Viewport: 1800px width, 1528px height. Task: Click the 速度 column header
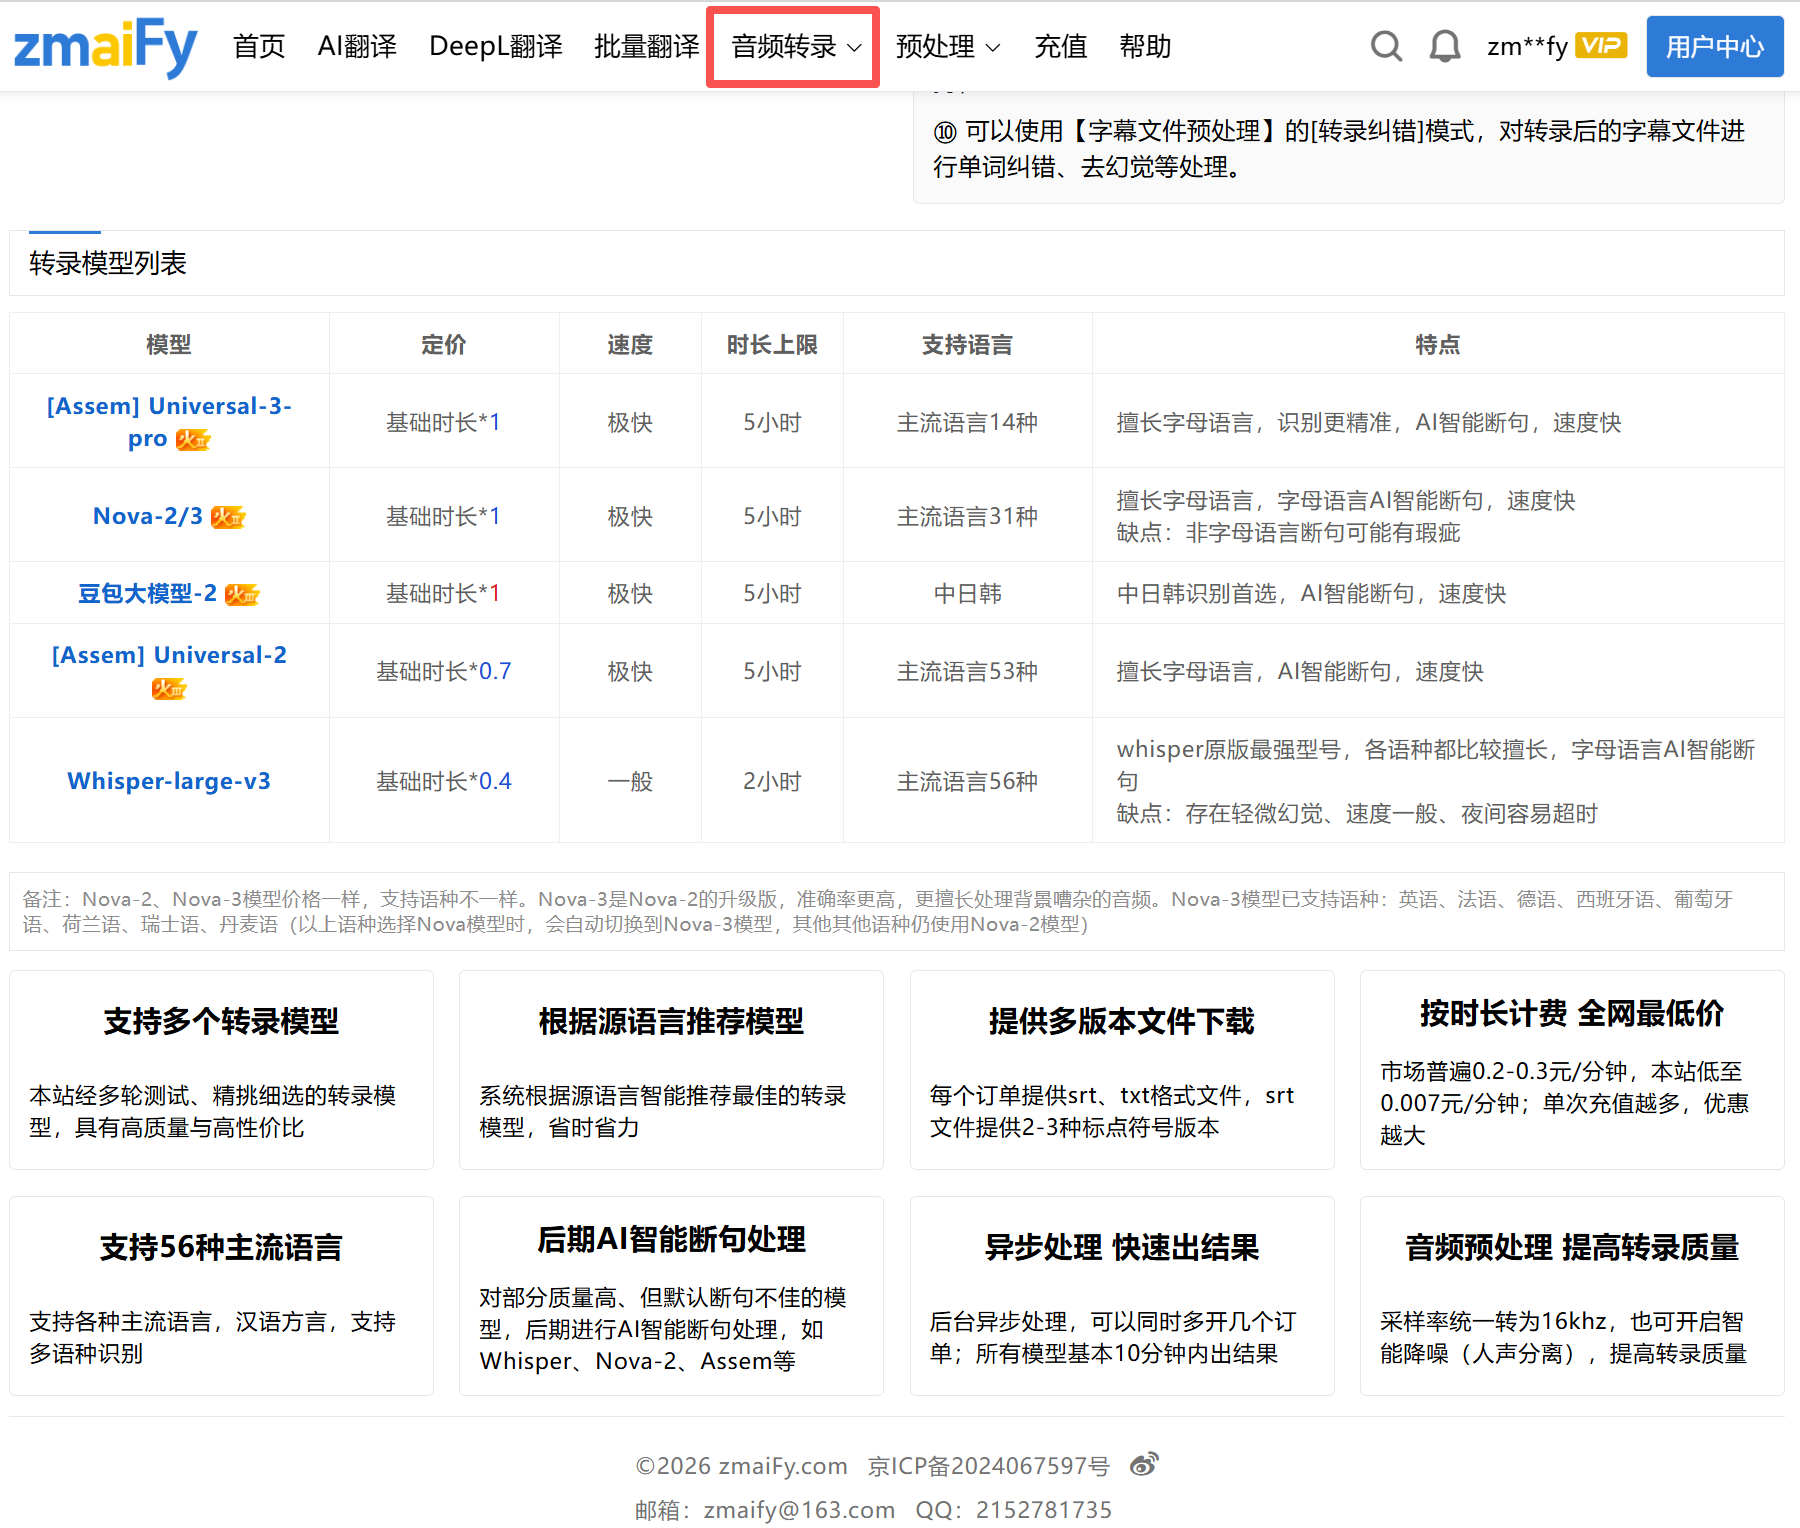[630, 344]
